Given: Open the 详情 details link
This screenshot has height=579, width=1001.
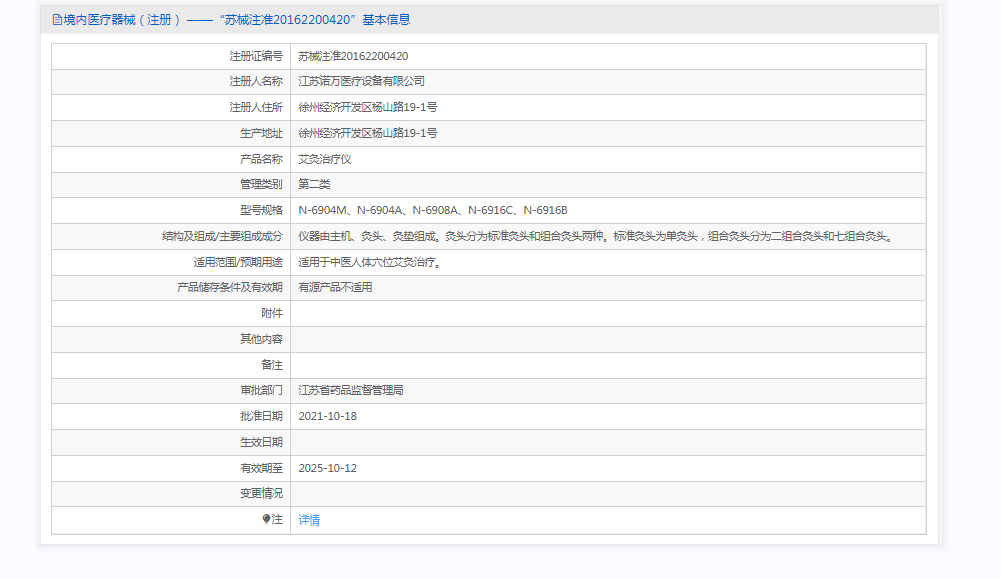Looking at the screenshot, I should (x=309, y=520).
